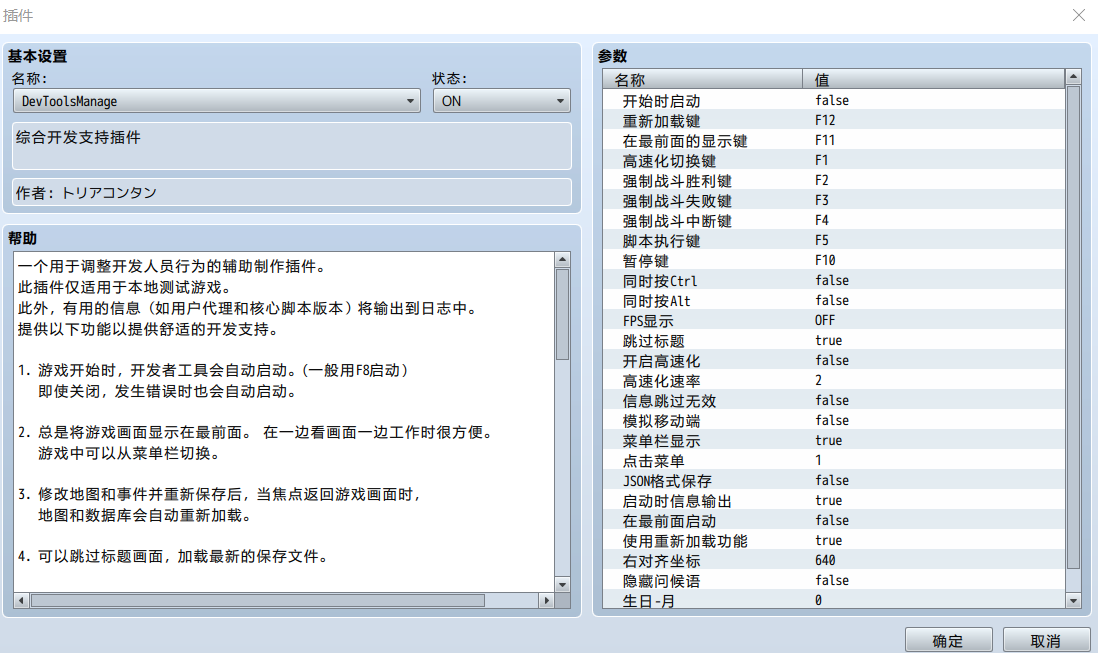
Task: Select the 同时按Ctrl parameter row
Action: click(833, 281)
